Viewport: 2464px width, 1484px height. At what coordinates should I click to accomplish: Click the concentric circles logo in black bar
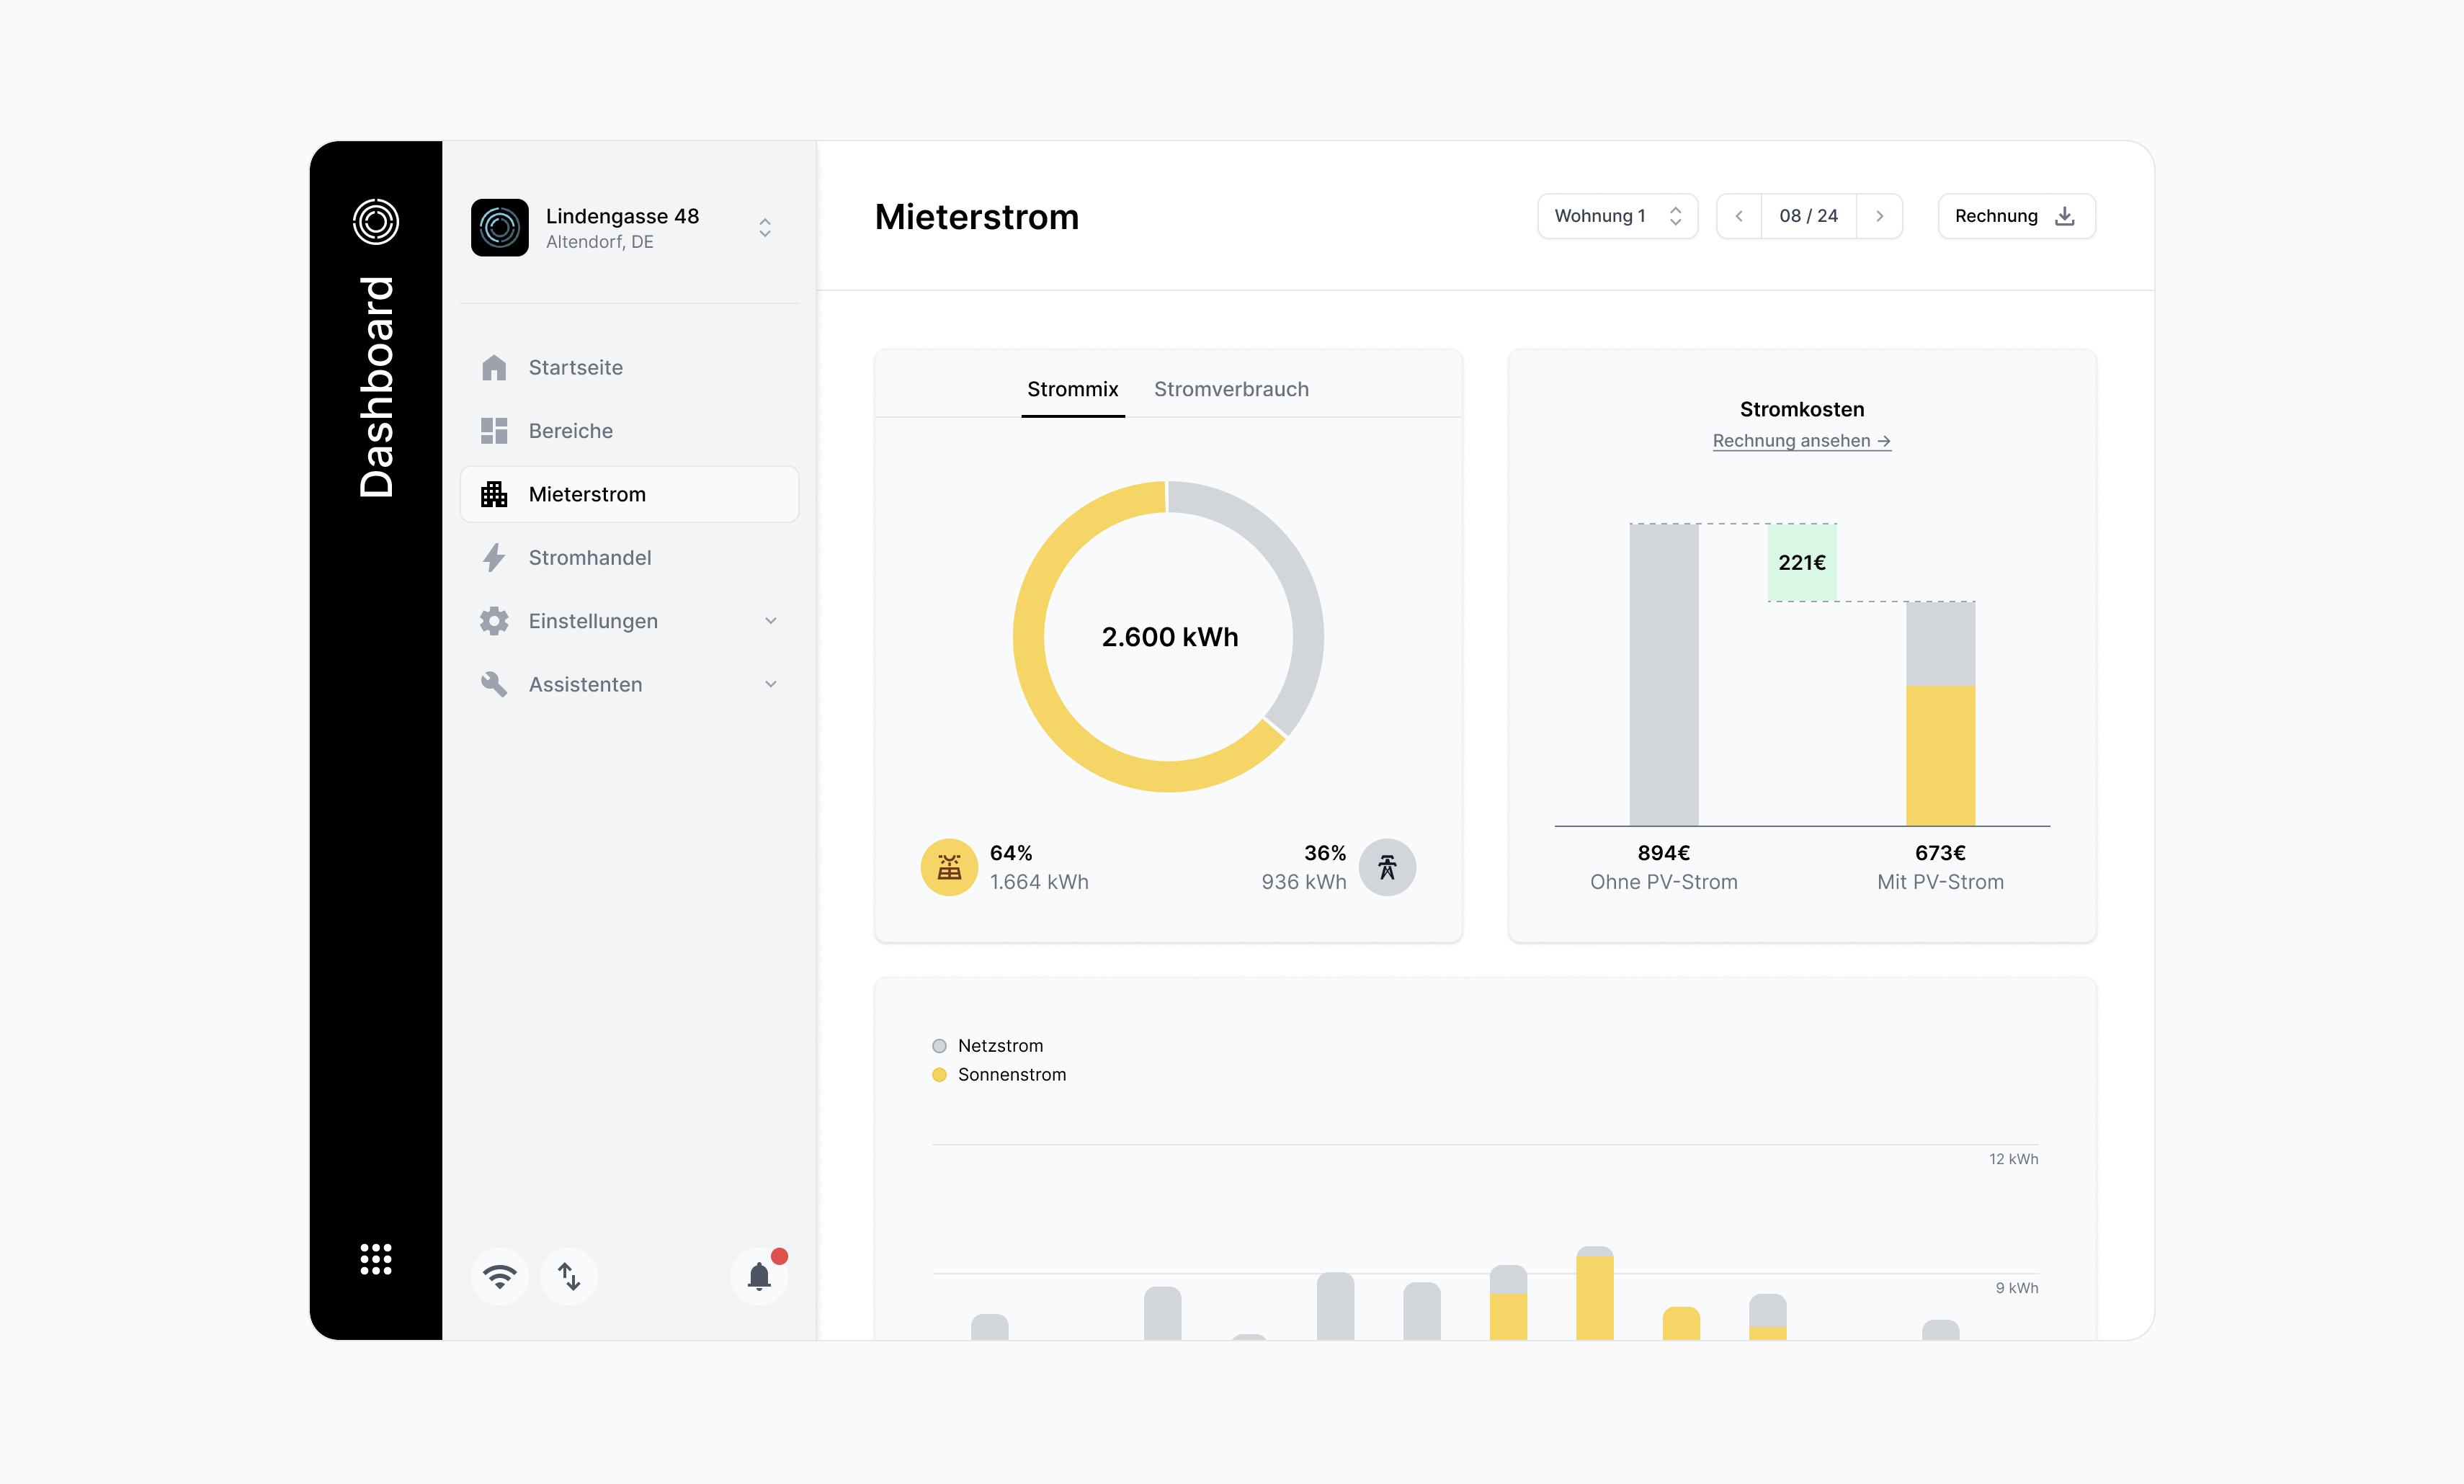click(376, 221)
